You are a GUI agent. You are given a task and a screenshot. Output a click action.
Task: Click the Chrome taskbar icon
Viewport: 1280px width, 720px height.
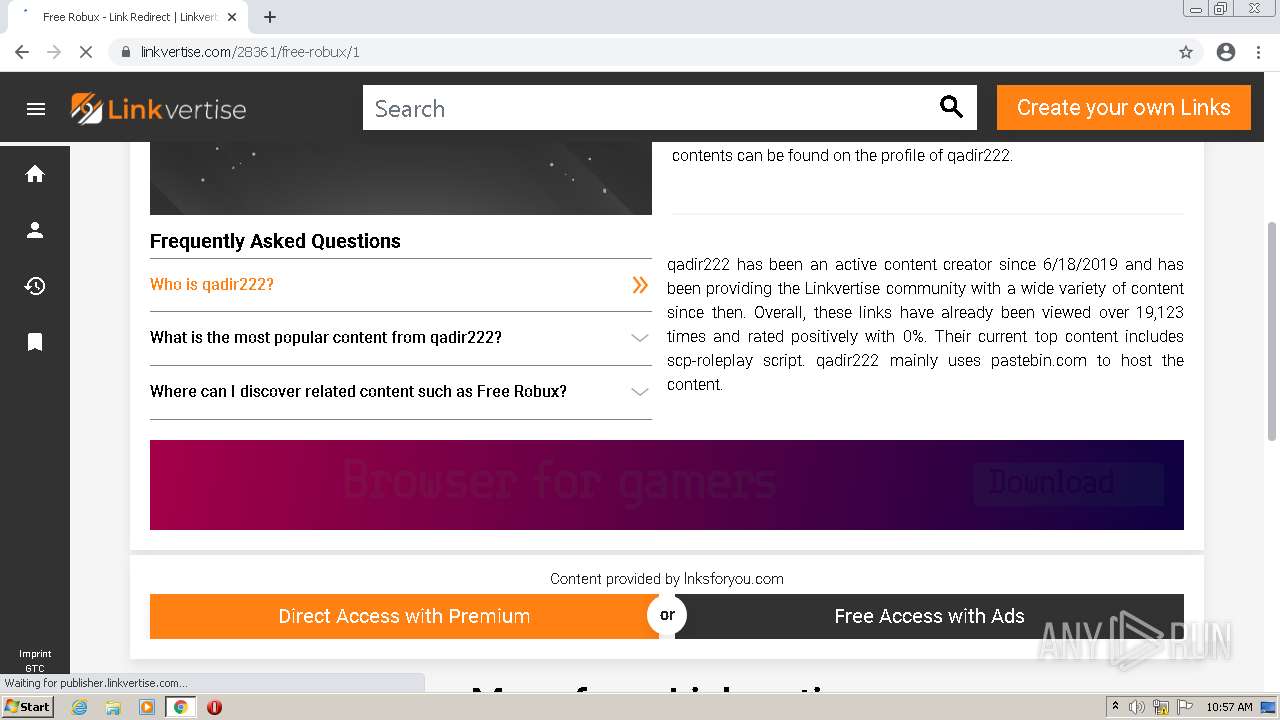point(180,707)
